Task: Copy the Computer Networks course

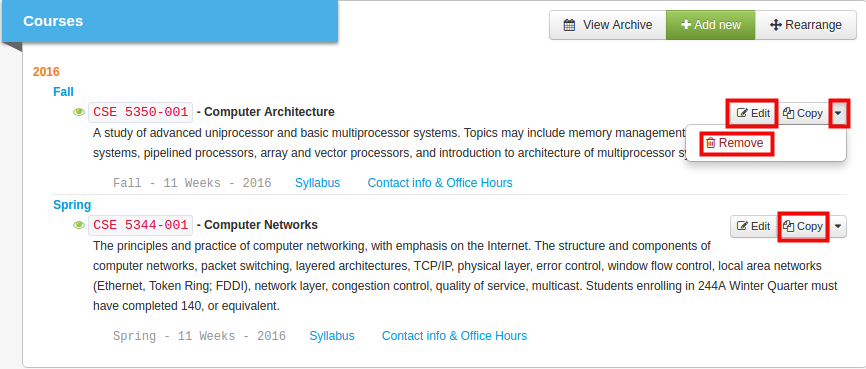Action: tap(803, 226)
